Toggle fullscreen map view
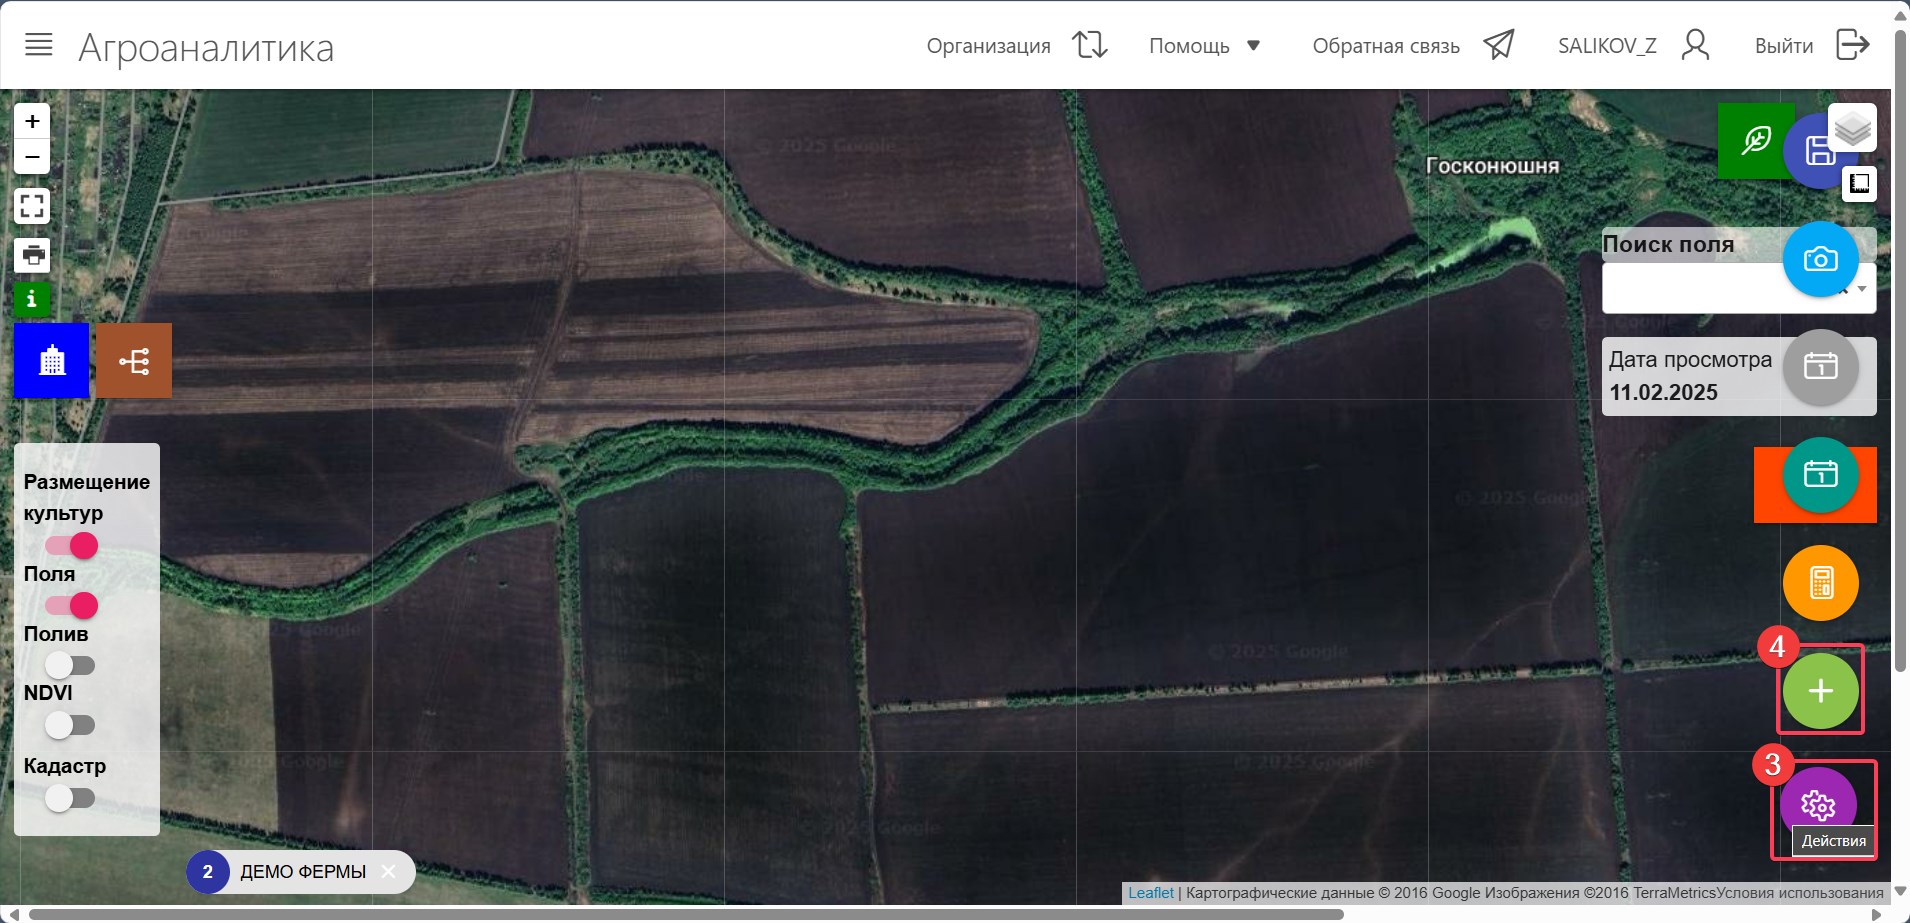Screen dimensions: 1910x923 [x=32, y=206]
